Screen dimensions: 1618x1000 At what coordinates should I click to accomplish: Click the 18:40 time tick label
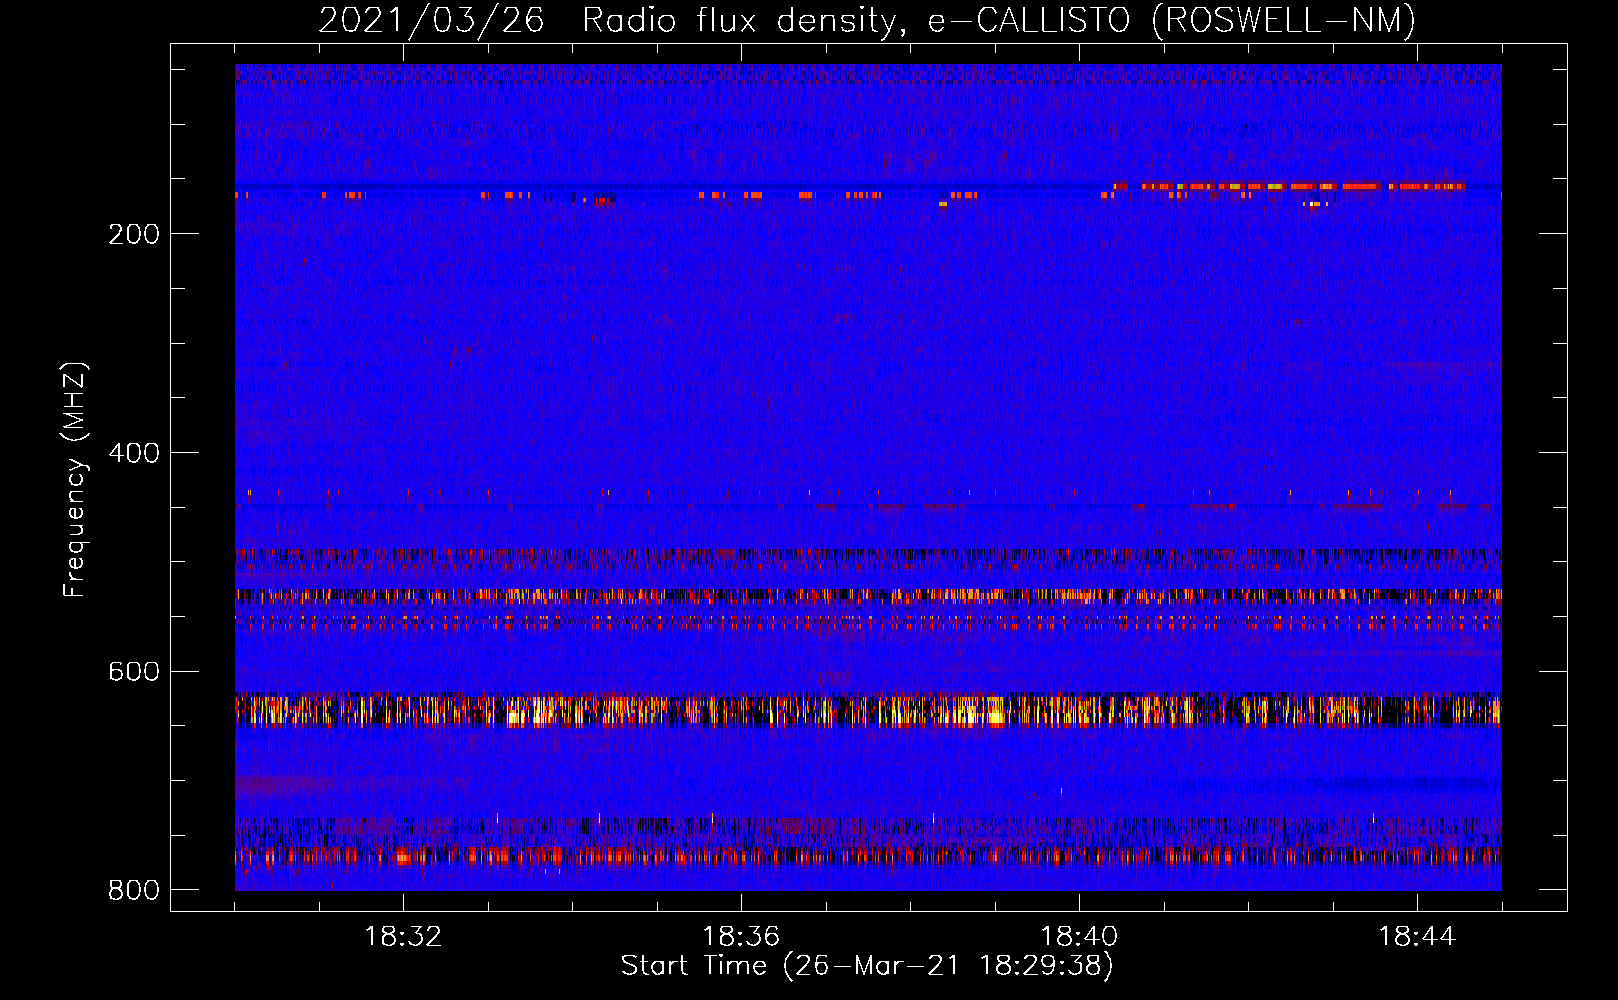pos(1079,937)
